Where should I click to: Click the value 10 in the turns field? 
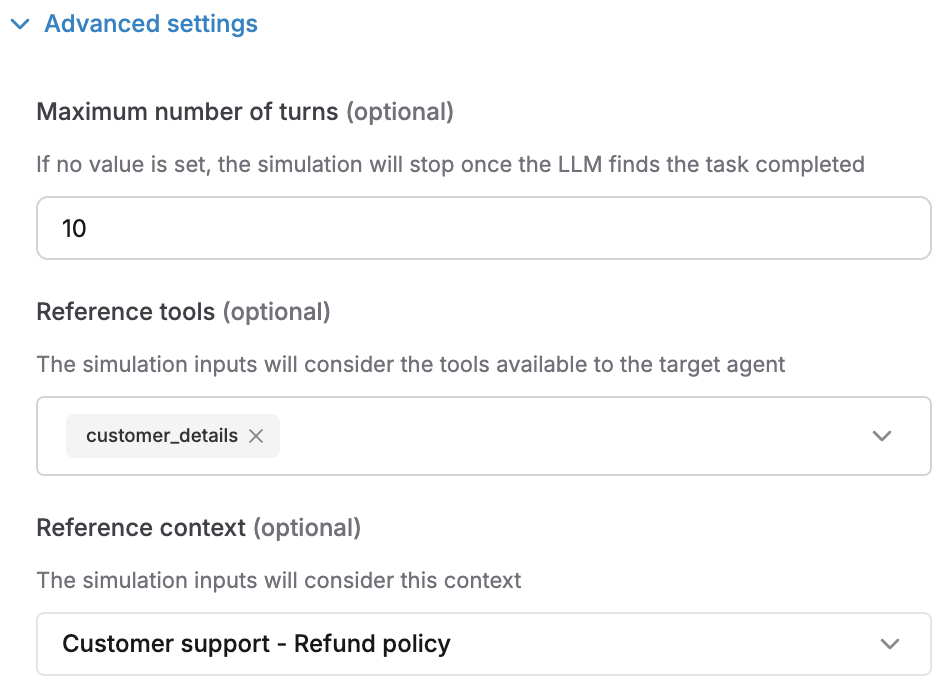pos(71,228)
